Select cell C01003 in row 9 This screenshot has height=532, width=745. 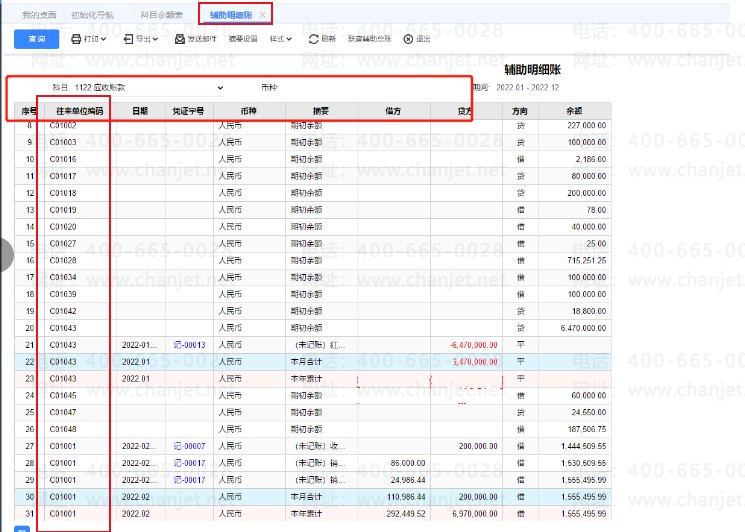click(x=63, y=142)
